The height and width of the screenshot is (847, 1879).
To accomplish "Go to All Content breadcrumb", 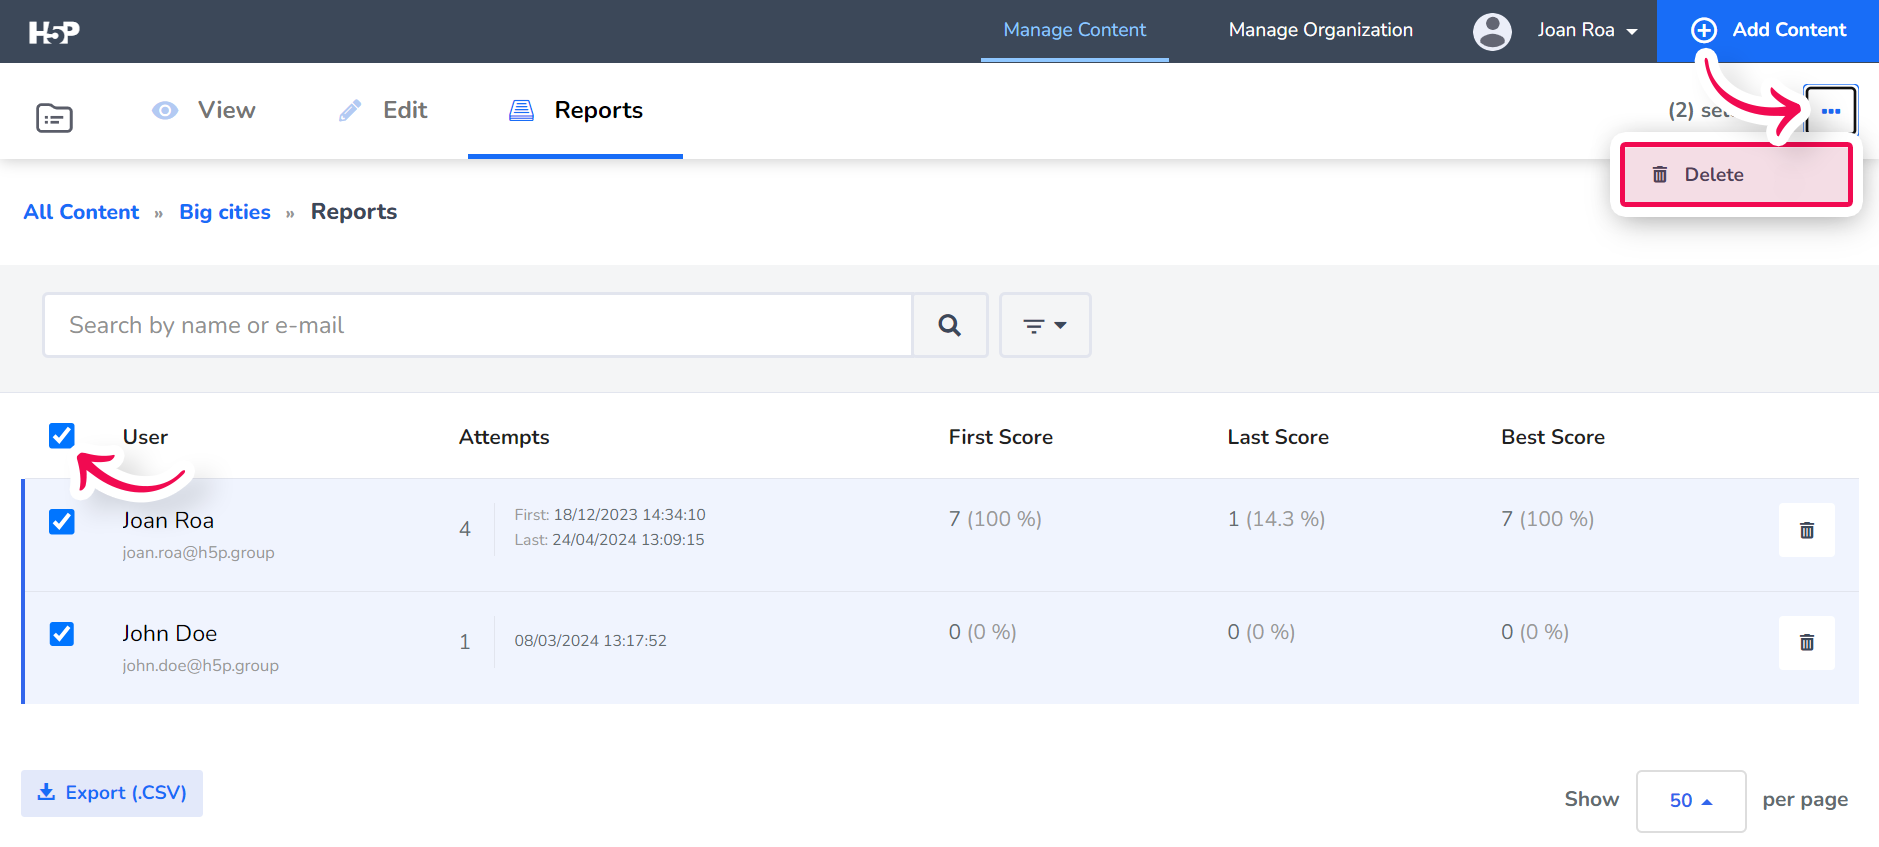I will click(x=82, y=212).
